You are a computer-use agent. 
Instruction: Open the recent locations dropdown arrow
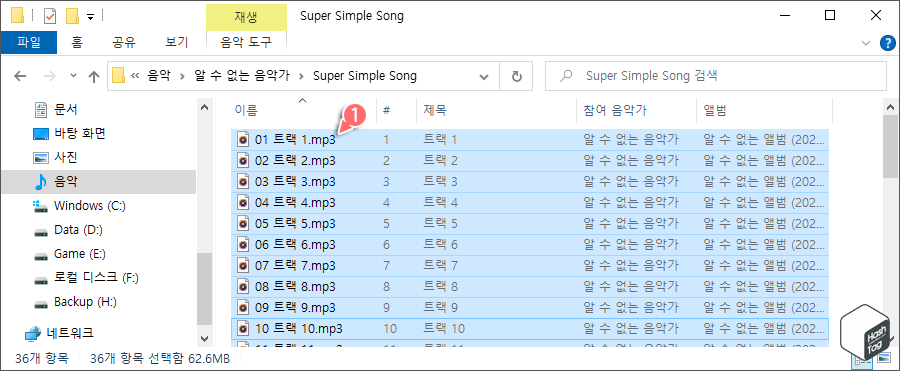click(73, 76)
